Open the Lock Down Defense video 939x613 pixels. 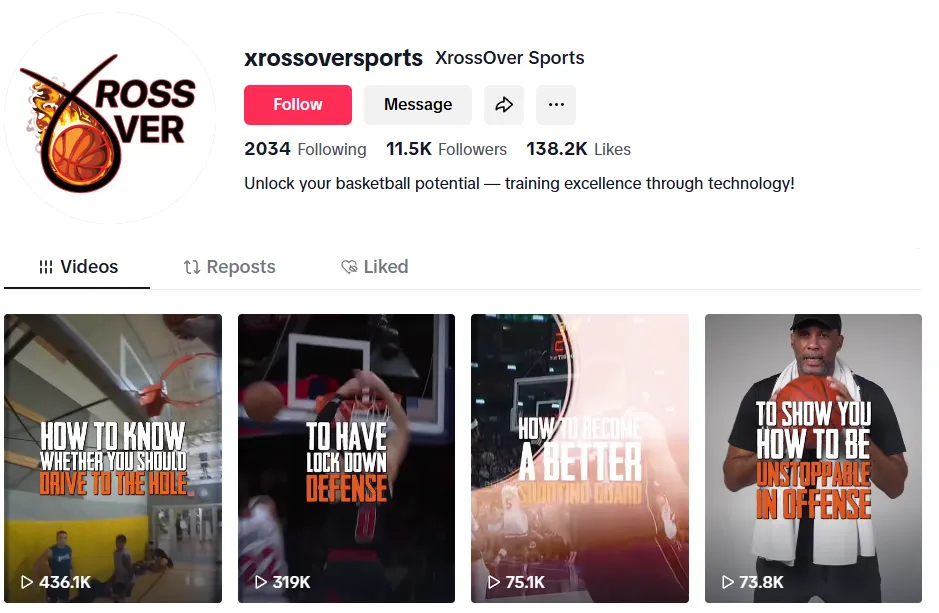(x=346, y=459)
